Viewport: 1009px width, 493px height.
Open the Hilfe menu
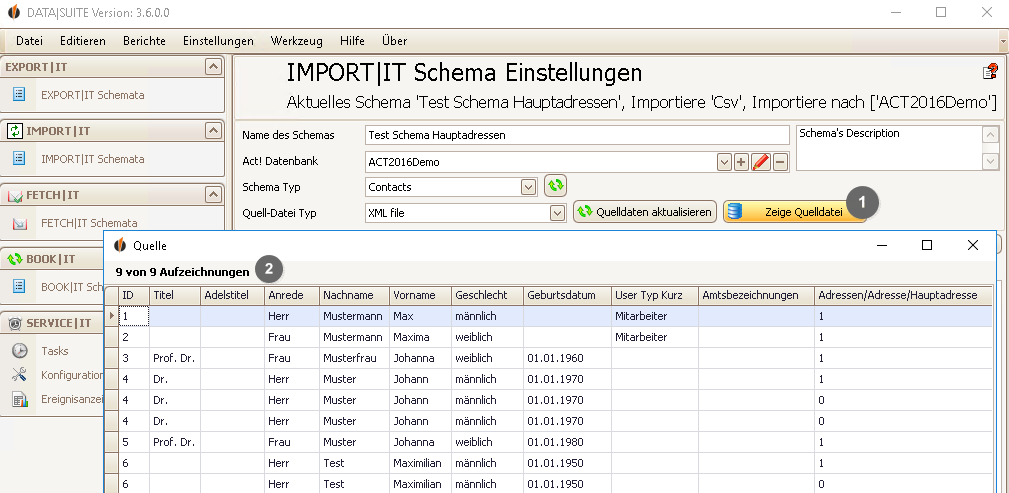(352, 41)
